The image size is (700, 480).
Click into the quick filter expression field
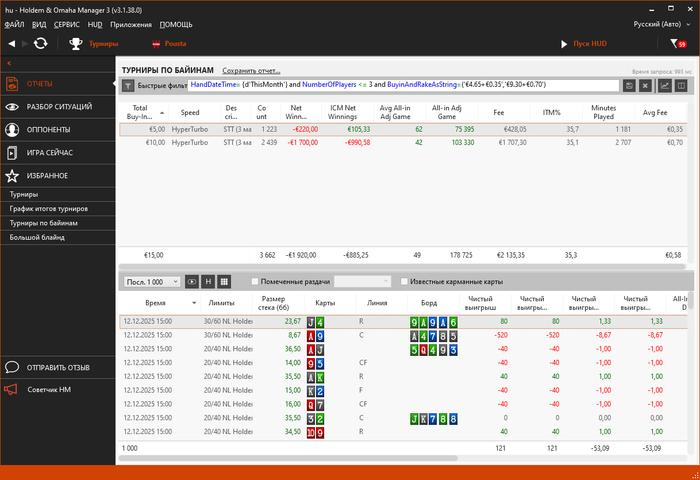[x=400, y=86]
